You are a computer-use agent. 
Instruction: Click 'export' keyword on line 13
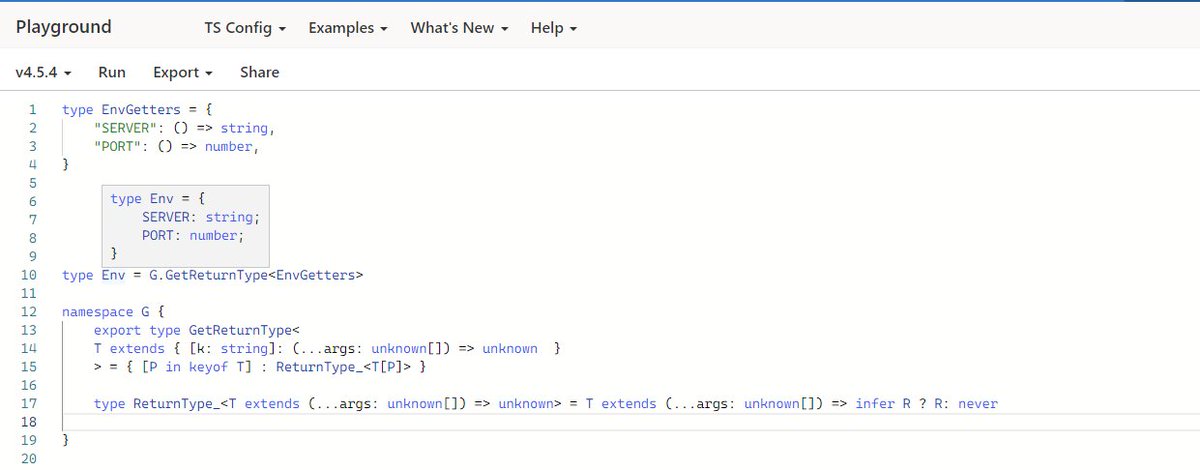(x=117, y=330)
